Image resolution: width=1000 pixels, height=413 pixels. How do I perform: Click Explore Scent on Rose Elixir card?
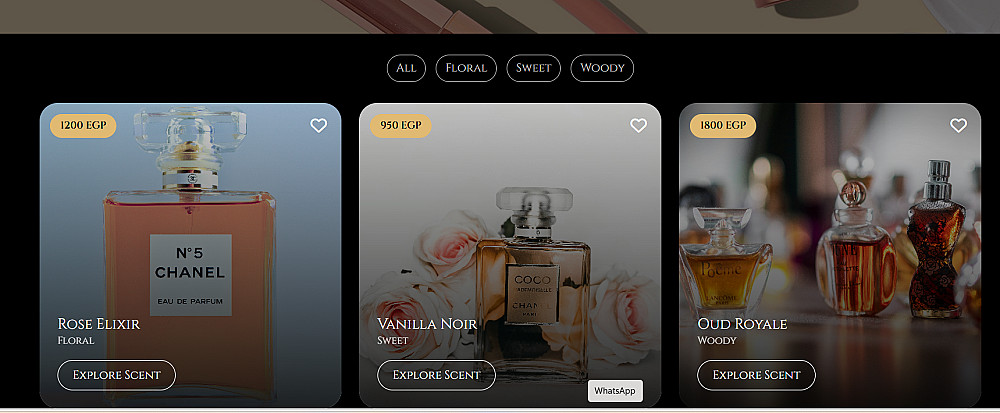coord(117,375)
